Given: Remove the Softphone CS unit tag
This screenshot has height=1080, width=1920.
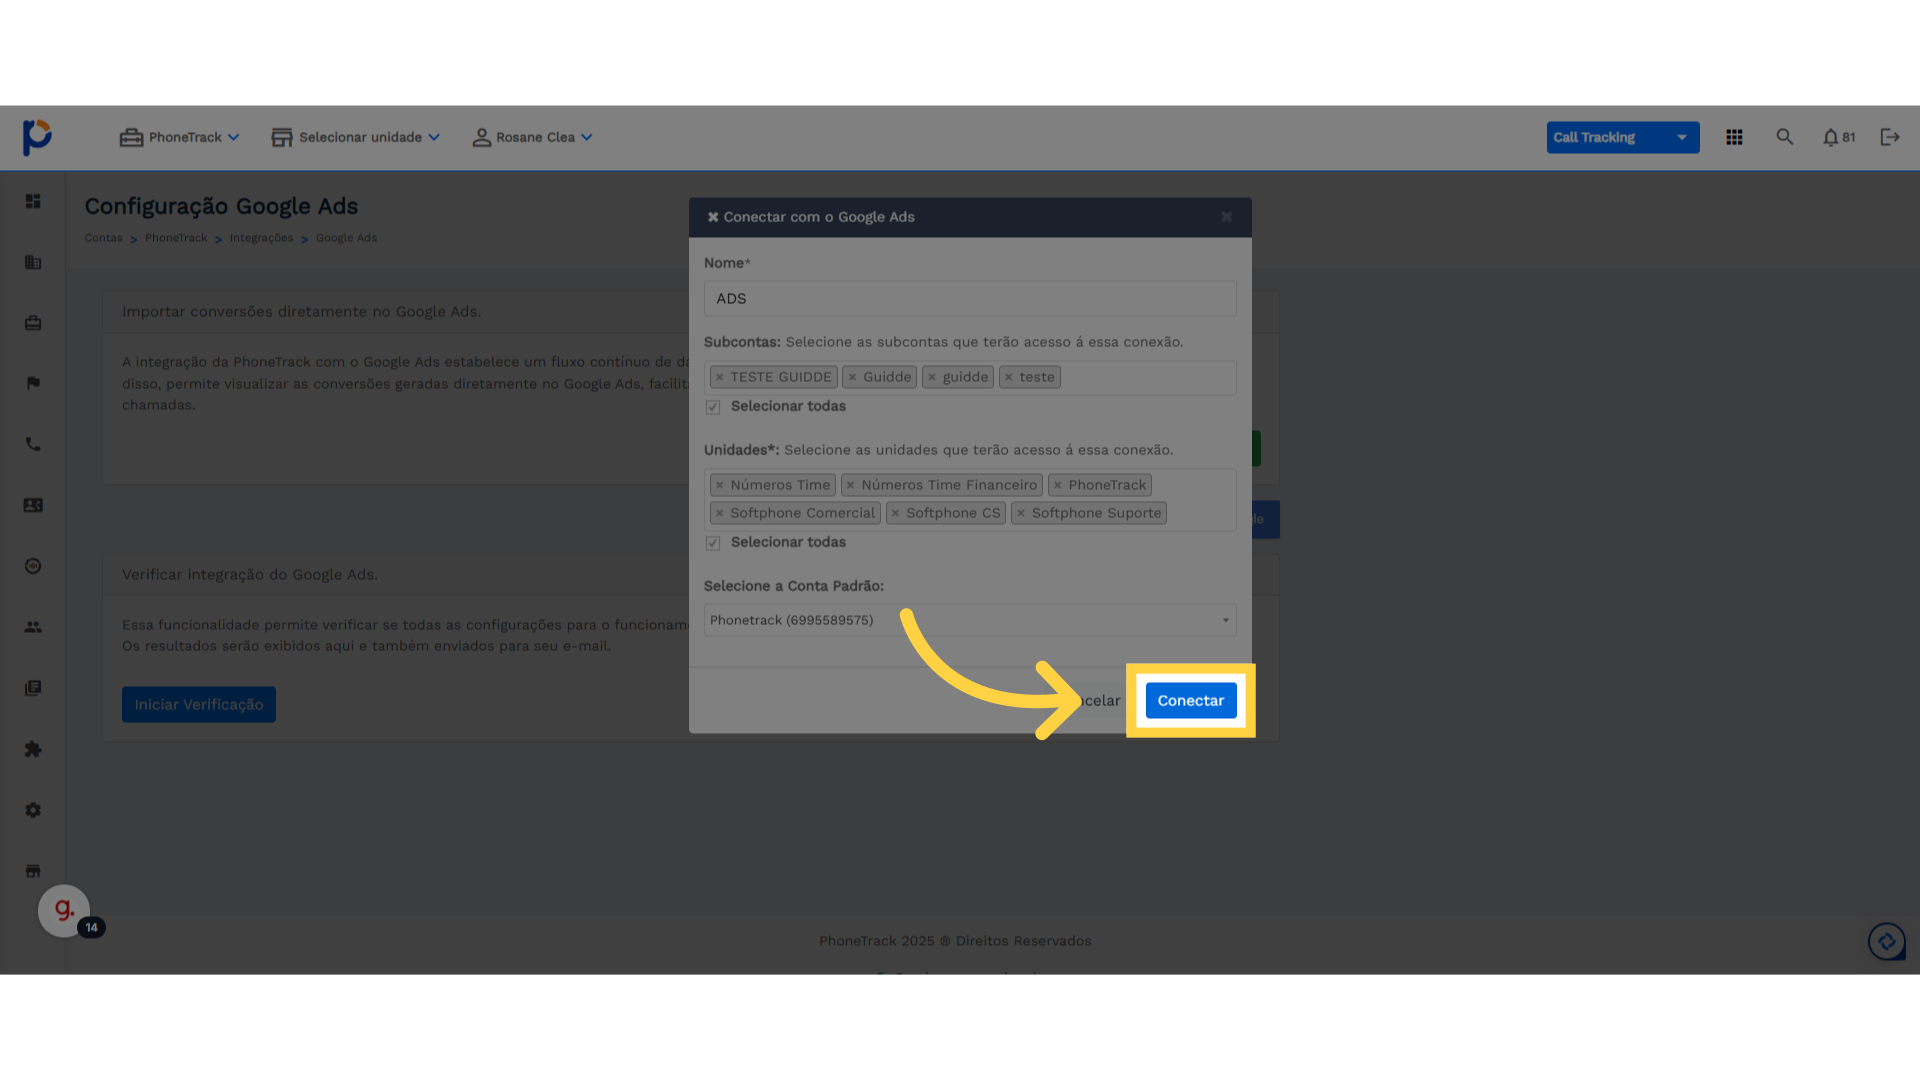Looking at the screenshot, I should pos(895,513).
